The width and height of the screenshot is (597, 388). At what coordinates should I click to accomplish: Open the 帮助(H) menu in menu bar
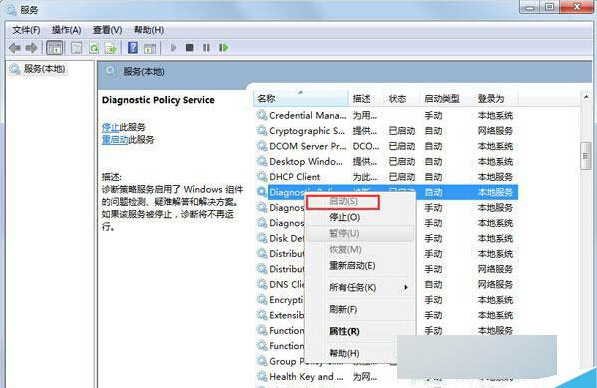(149, 30)
